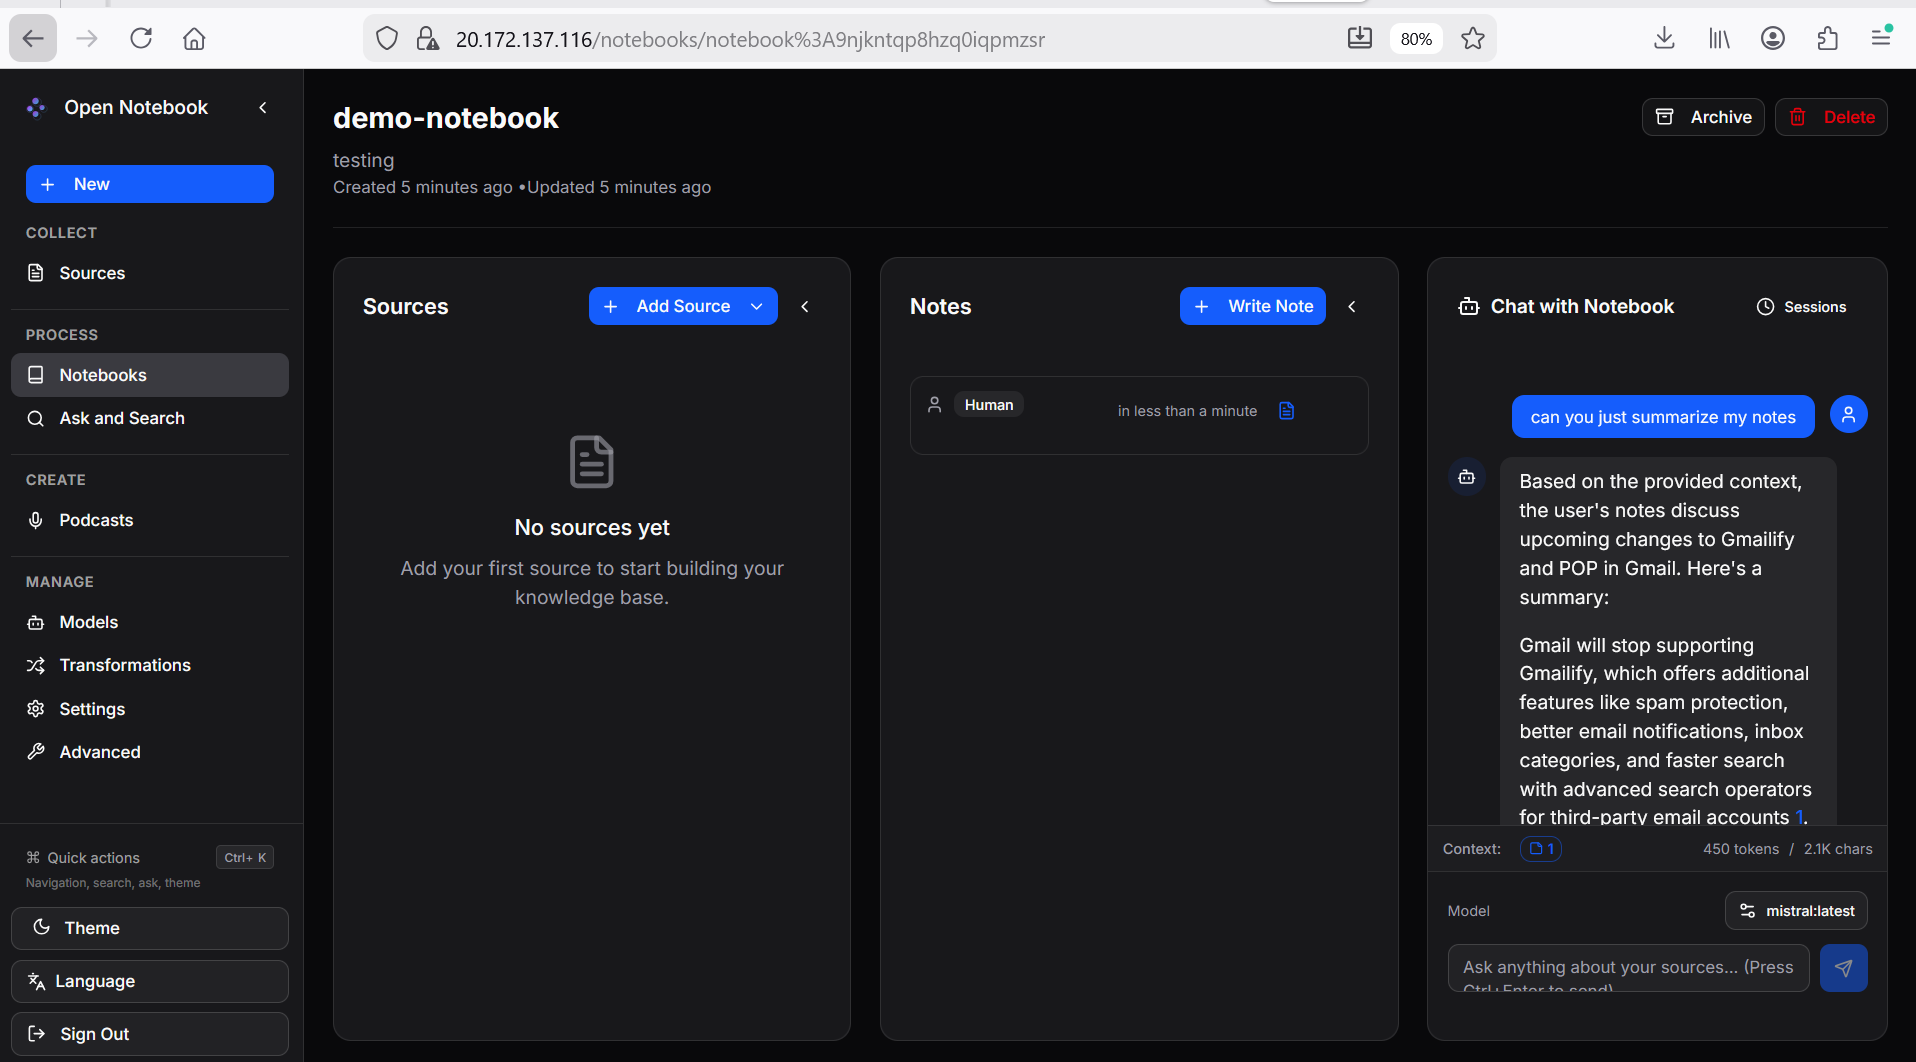Click the Ask and Search magnifier icon

(36, 418)
